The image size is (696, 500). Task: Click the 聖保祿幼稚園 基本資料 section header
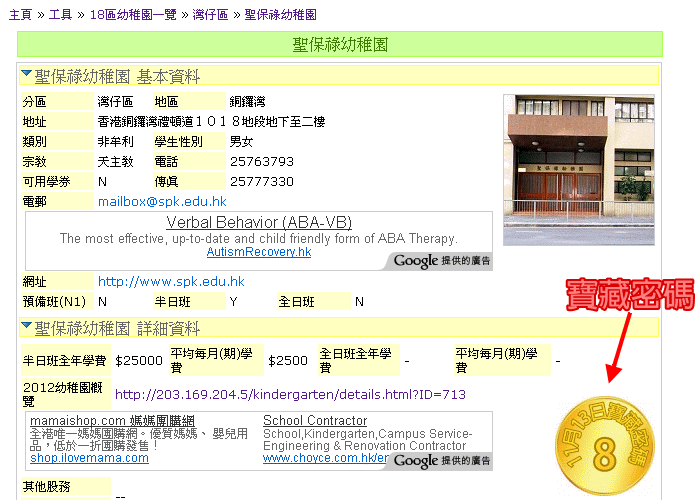point(339,76)
